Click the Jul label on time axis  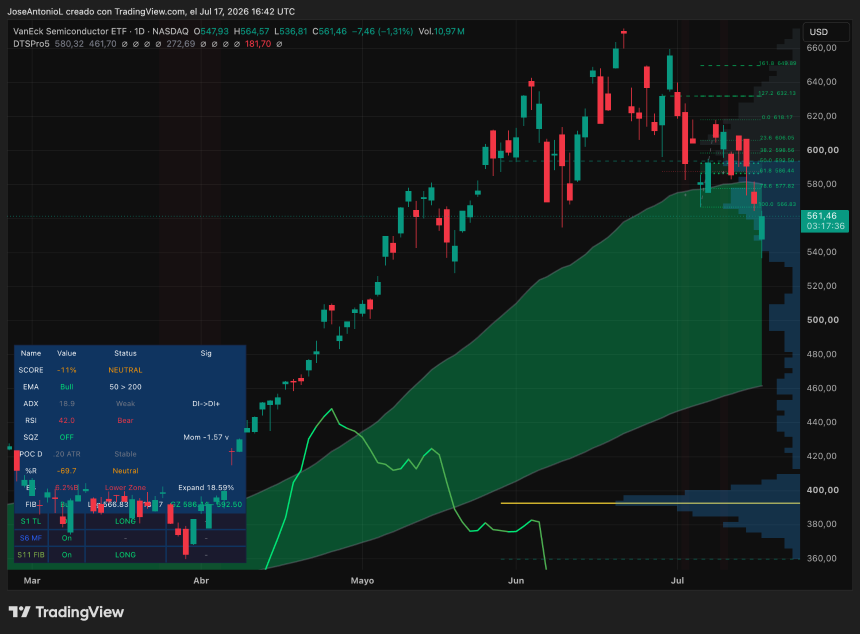click(677, 580)
